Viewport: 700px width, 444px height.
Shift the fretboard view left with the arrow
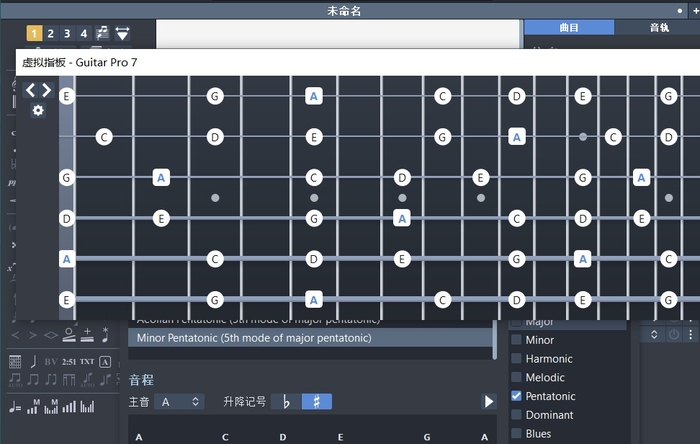coord(30,90)
